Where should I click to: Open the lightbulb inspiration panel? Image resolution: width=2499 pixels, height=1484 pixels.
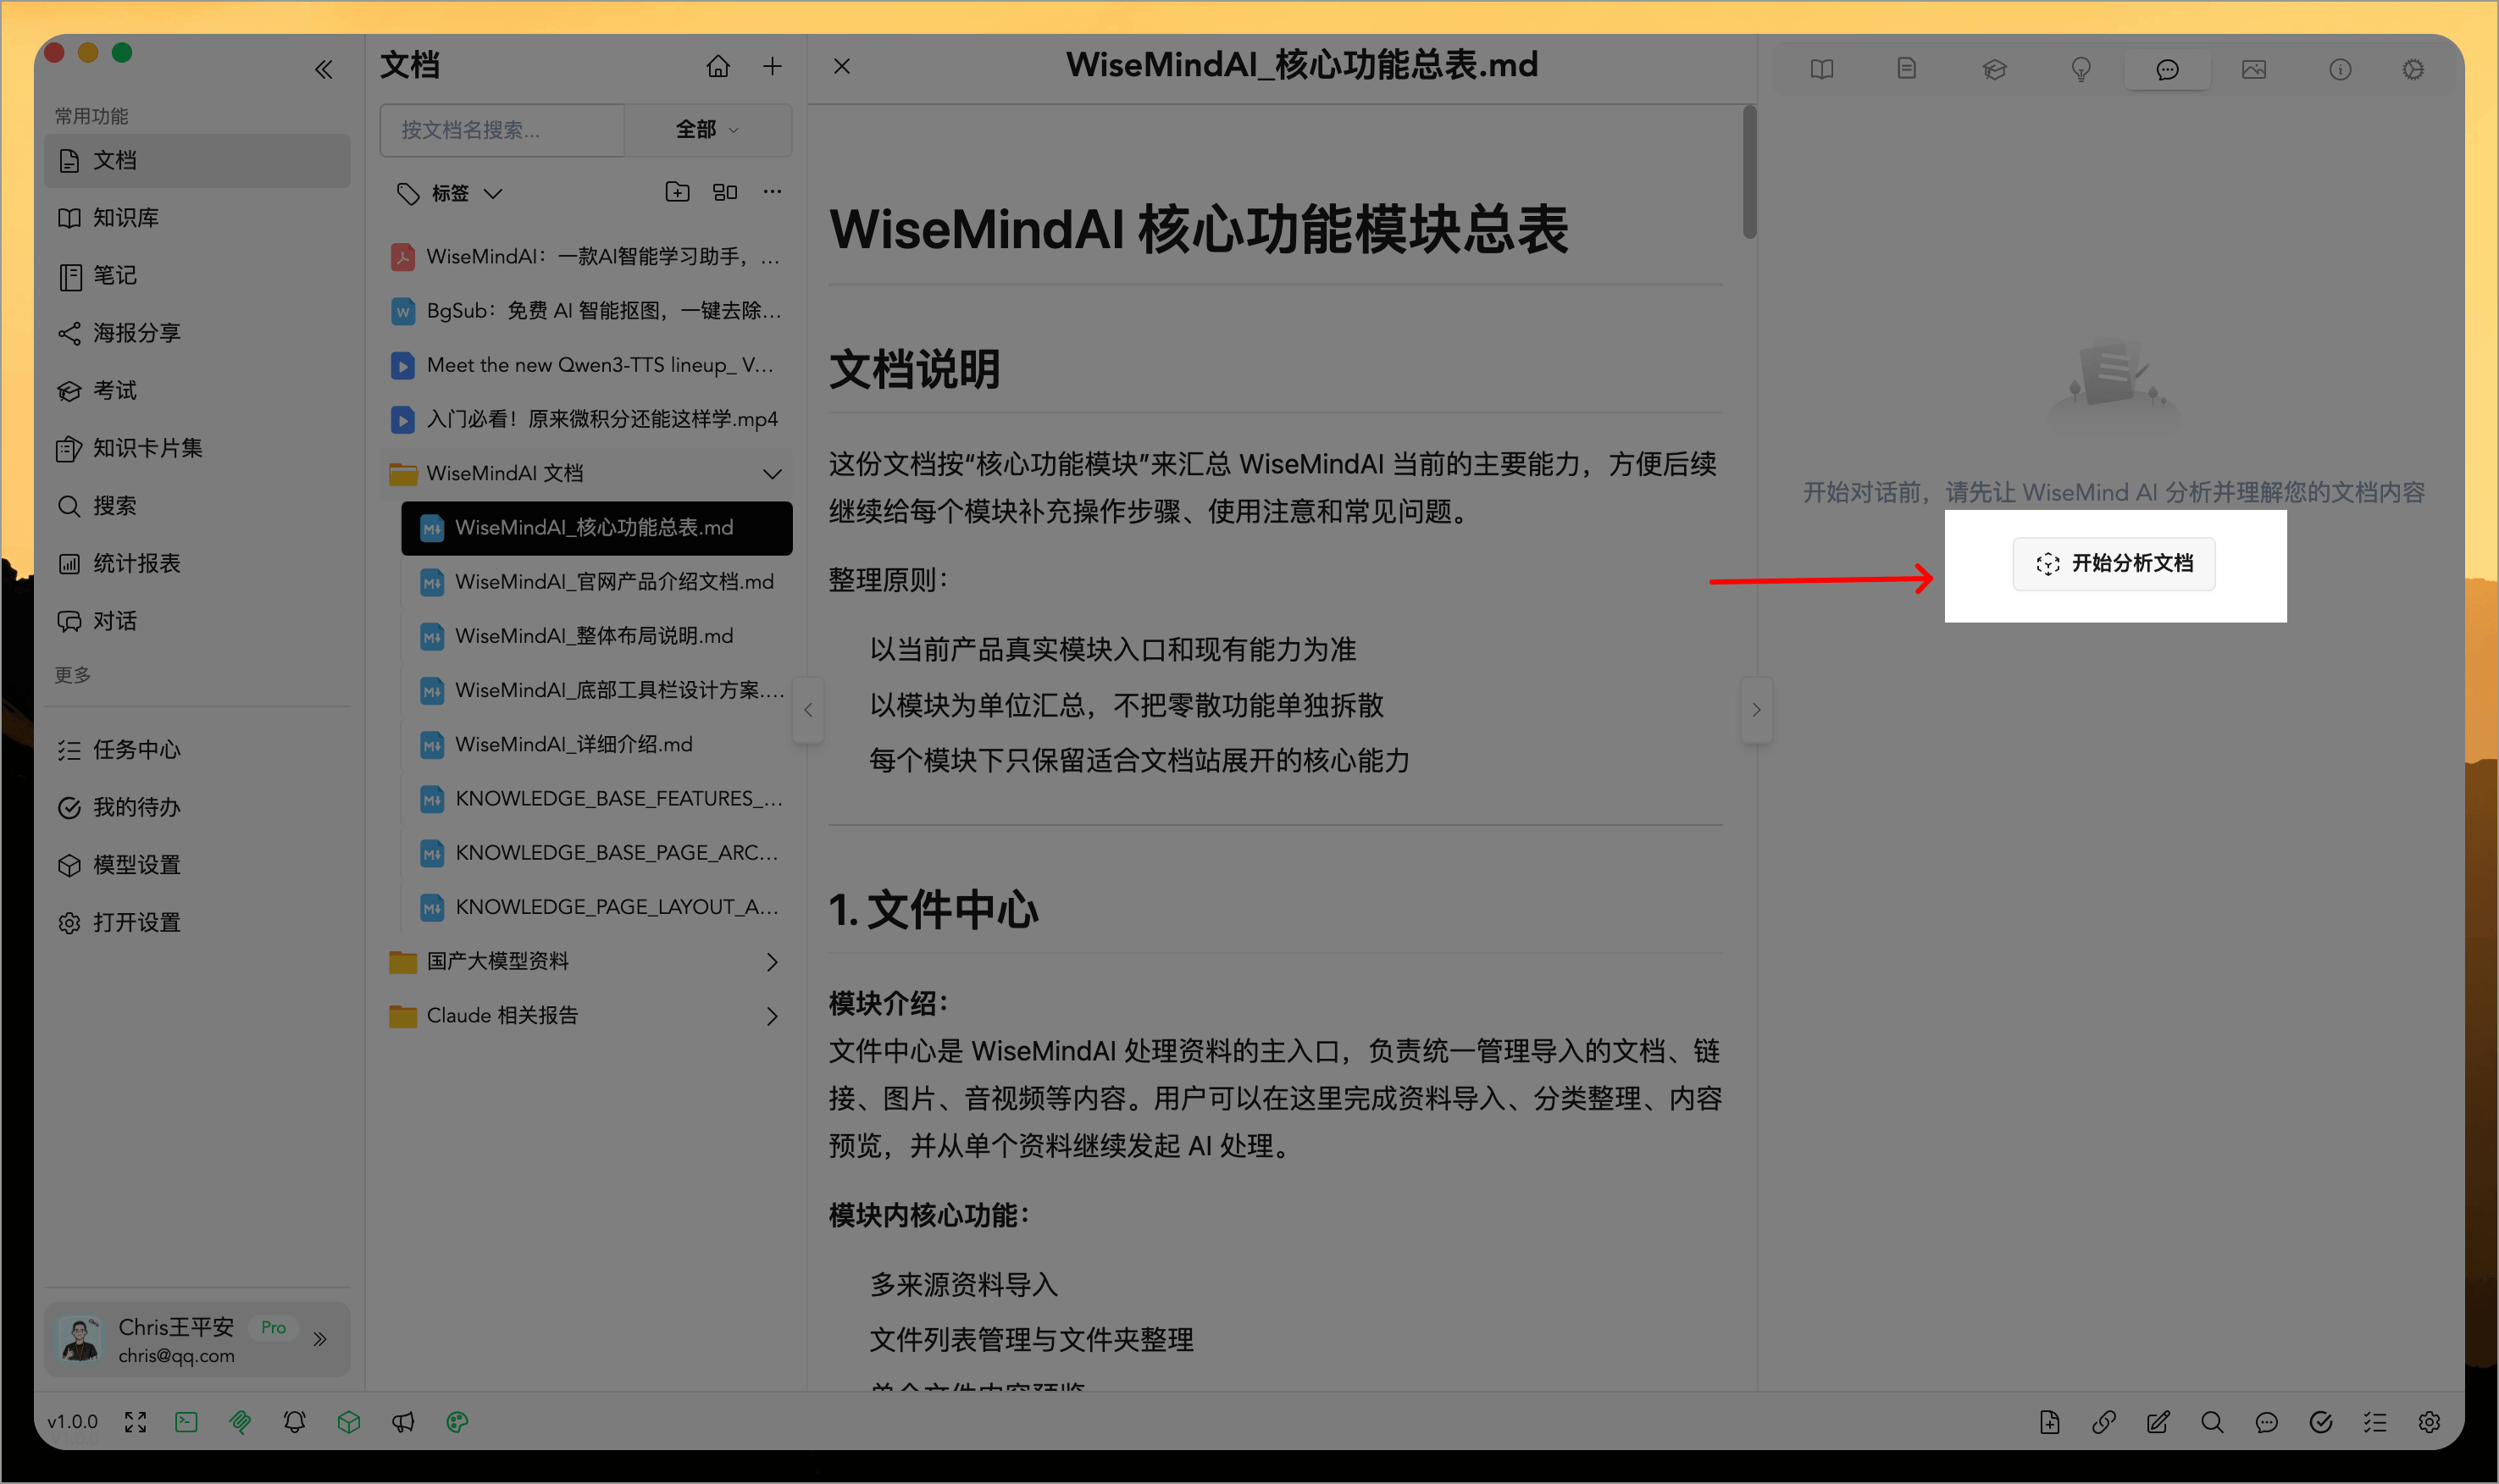[x=2081, y=69]
